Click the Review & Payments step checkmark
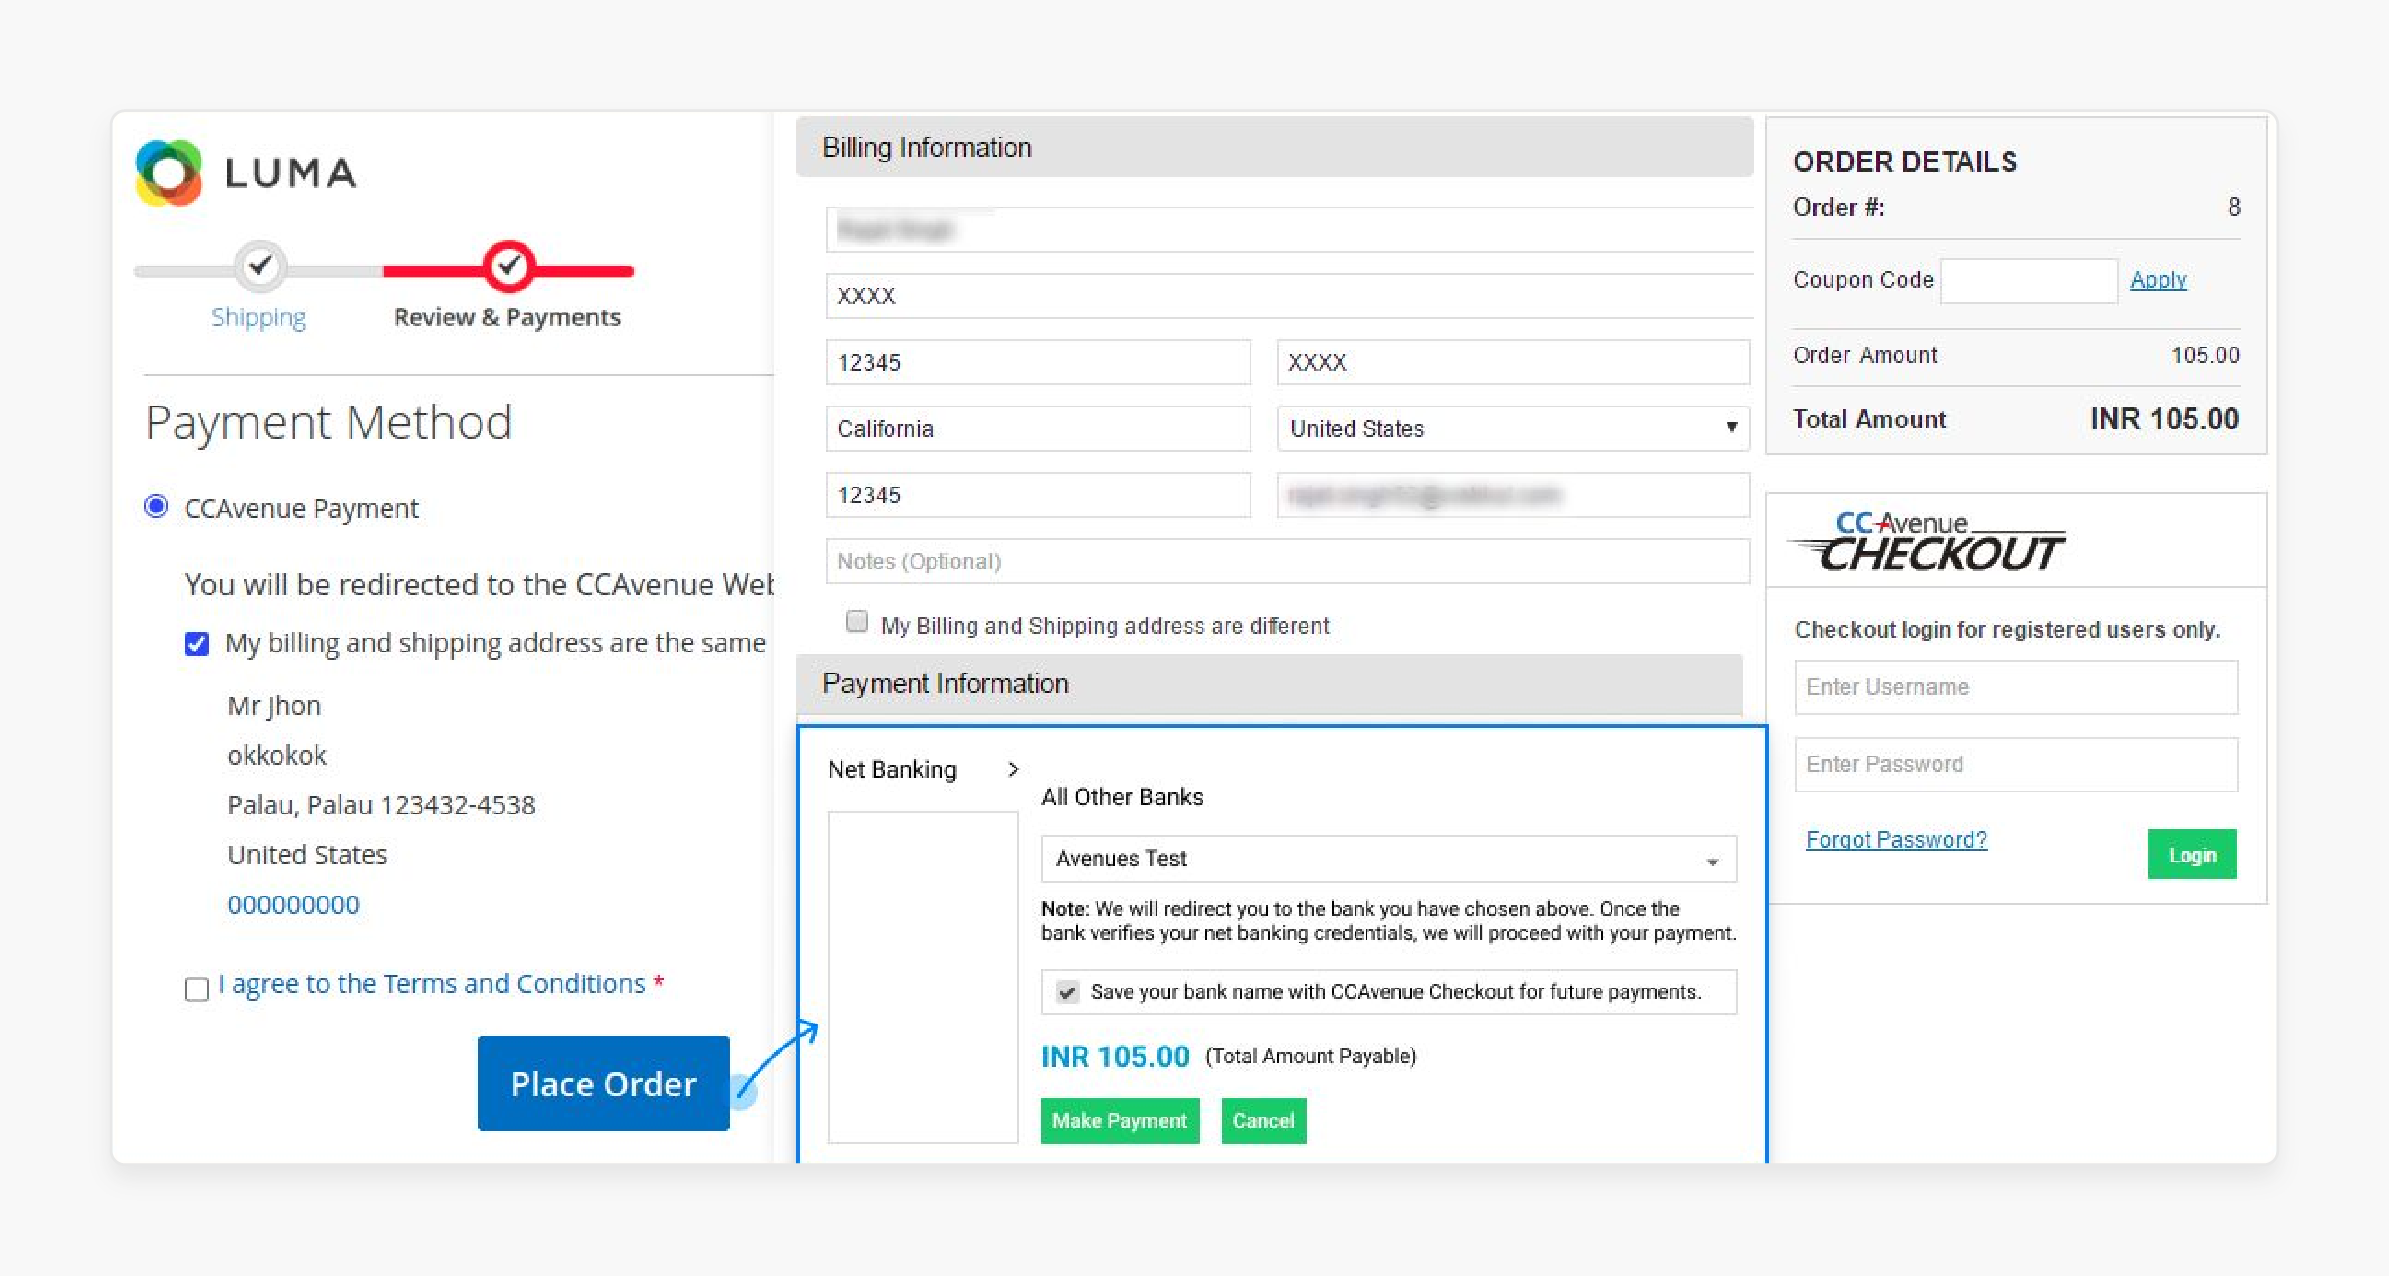Screen dimensions: 2389x1276 [x=509, y=266]
